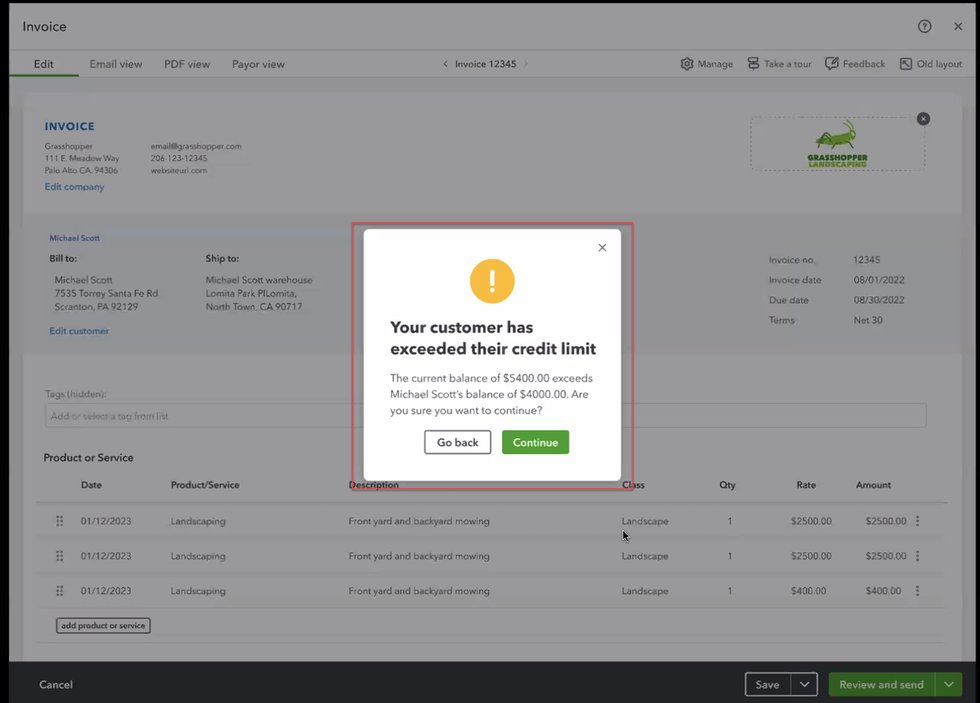Go to the previous invoice arrow
This screenshot has width=980, height=703.
tap(446, 64)
